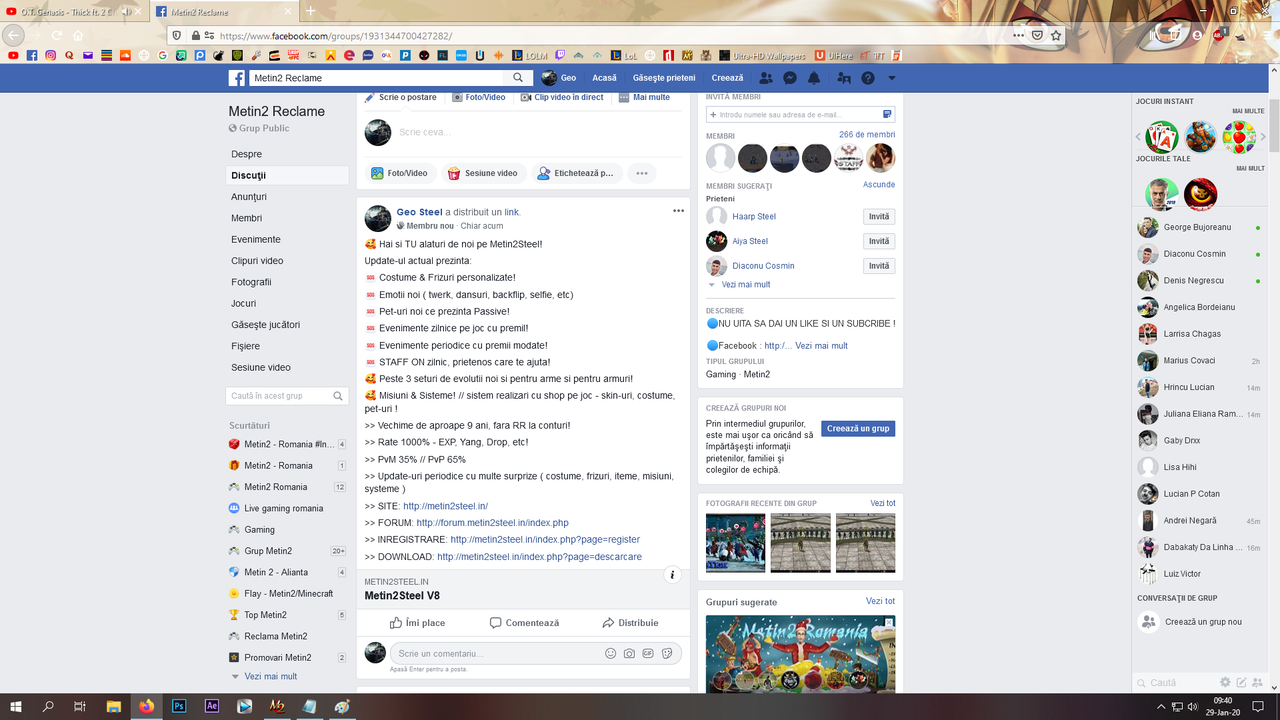Open the suggested Metin2 Romania group image

tap(800, 654)
